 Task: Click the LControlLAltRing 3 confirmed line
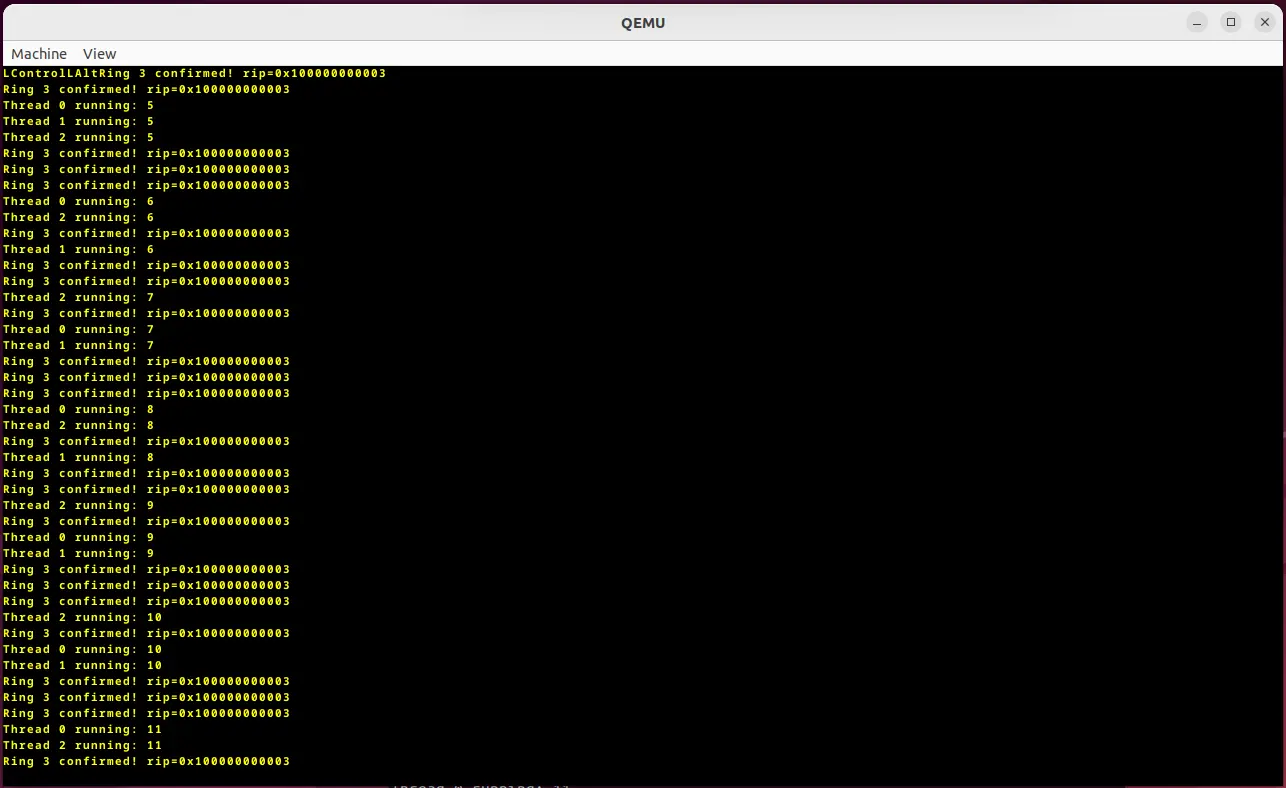(x=194, y=74)
